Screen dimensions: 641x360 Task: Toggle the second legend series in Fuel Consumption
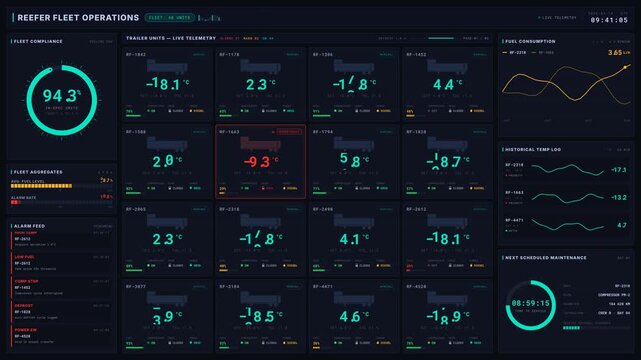543,53
